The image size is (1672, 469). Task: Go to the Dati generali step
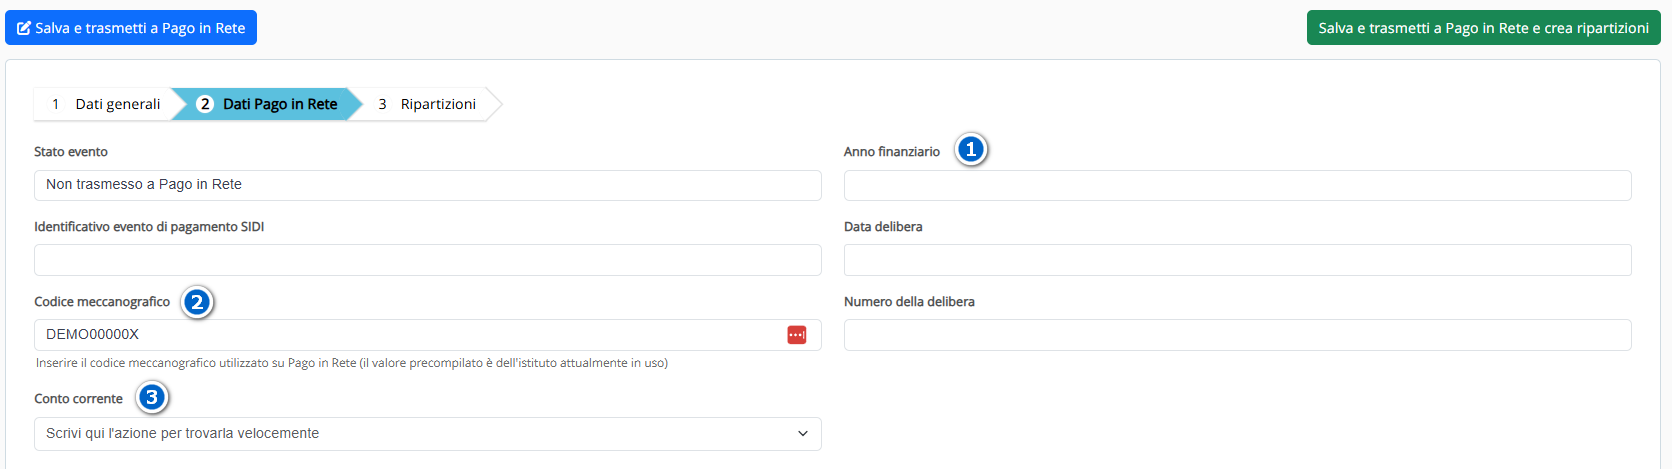[105, 104]
